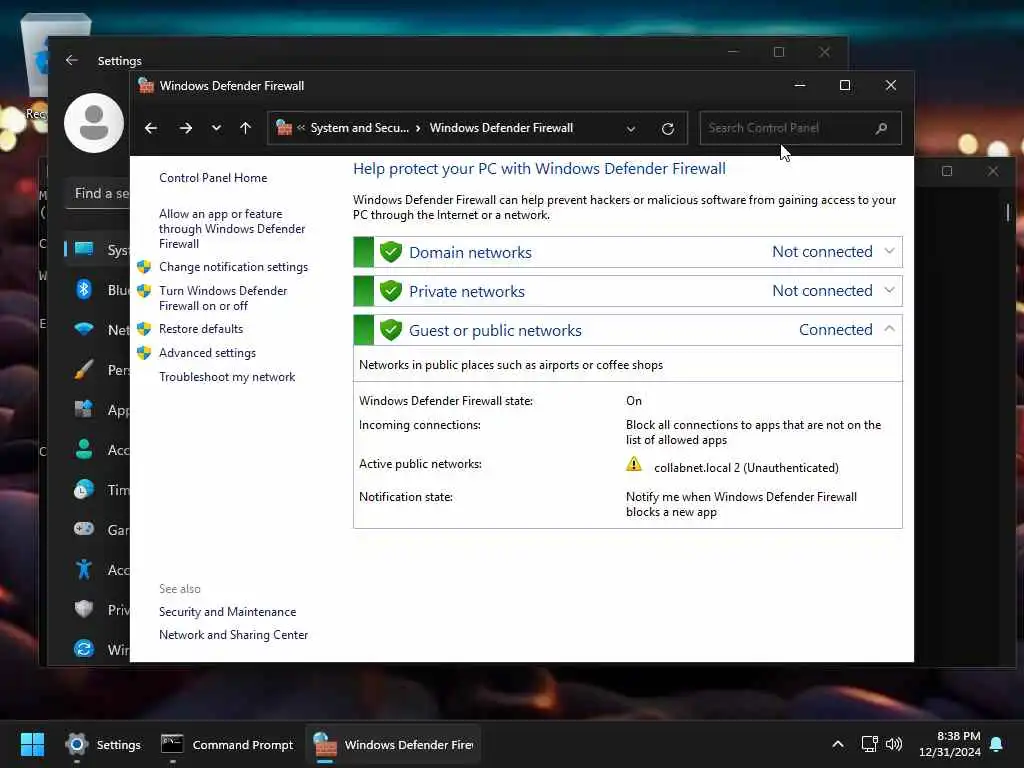
Task: Click the search magnifier icon
Action: point(882,128)
